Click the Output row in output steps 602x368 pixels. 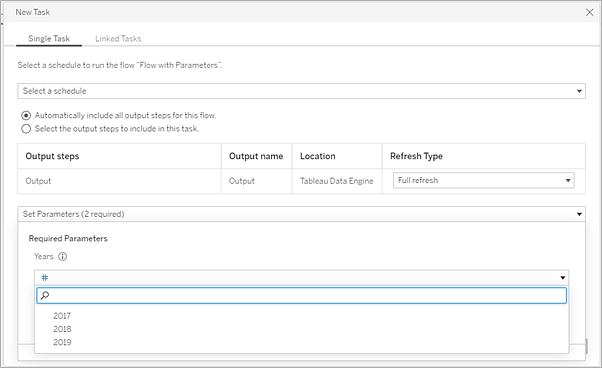pos(301,181)
